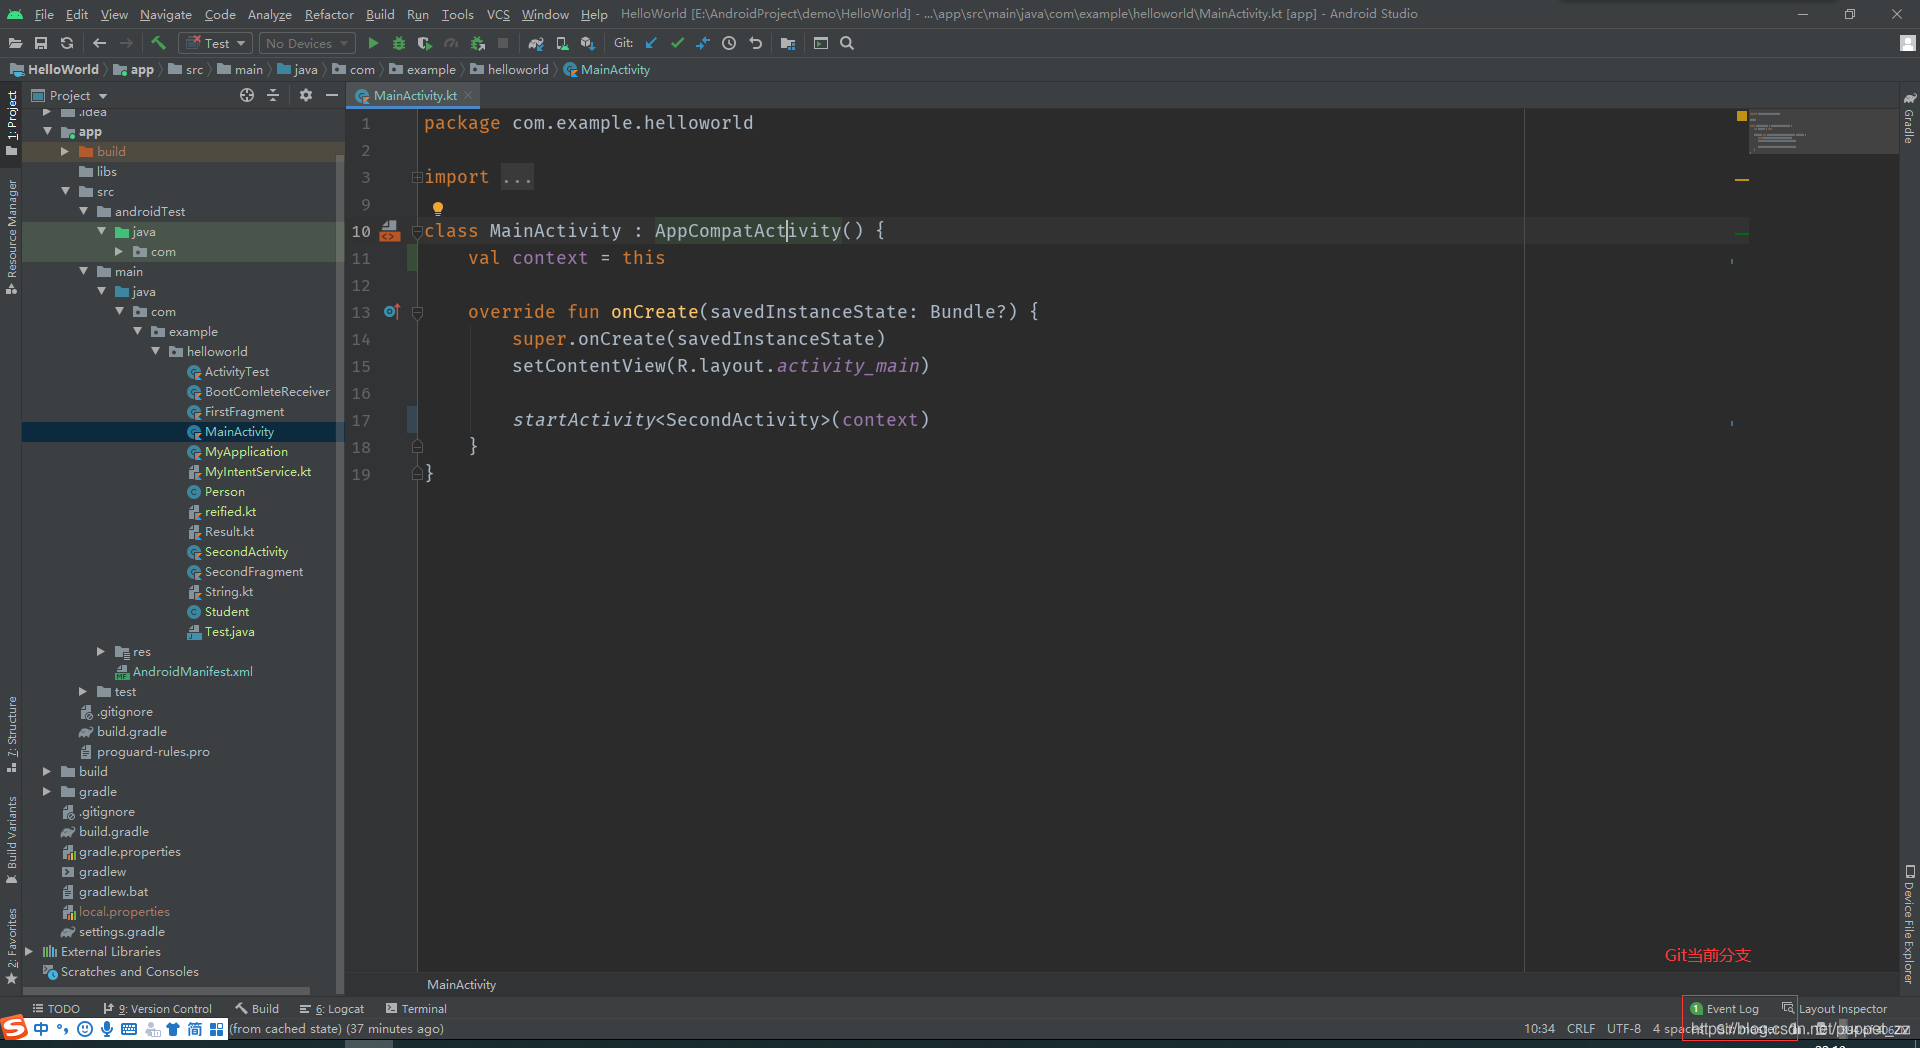Collapse the androidTest folder
This screenshot has width=1920, height=1048.
click(x=83, y=212)
